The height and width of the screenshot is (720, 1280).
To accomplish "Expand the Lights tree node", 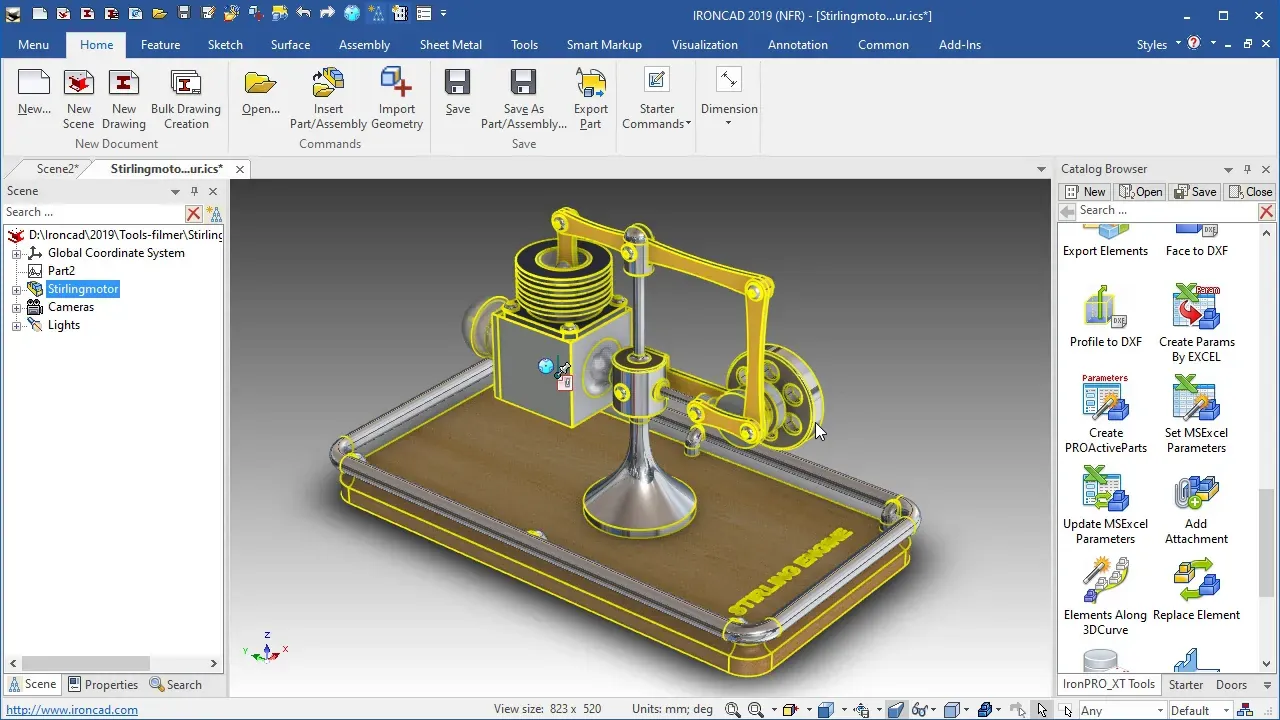I will coord(16,326).
